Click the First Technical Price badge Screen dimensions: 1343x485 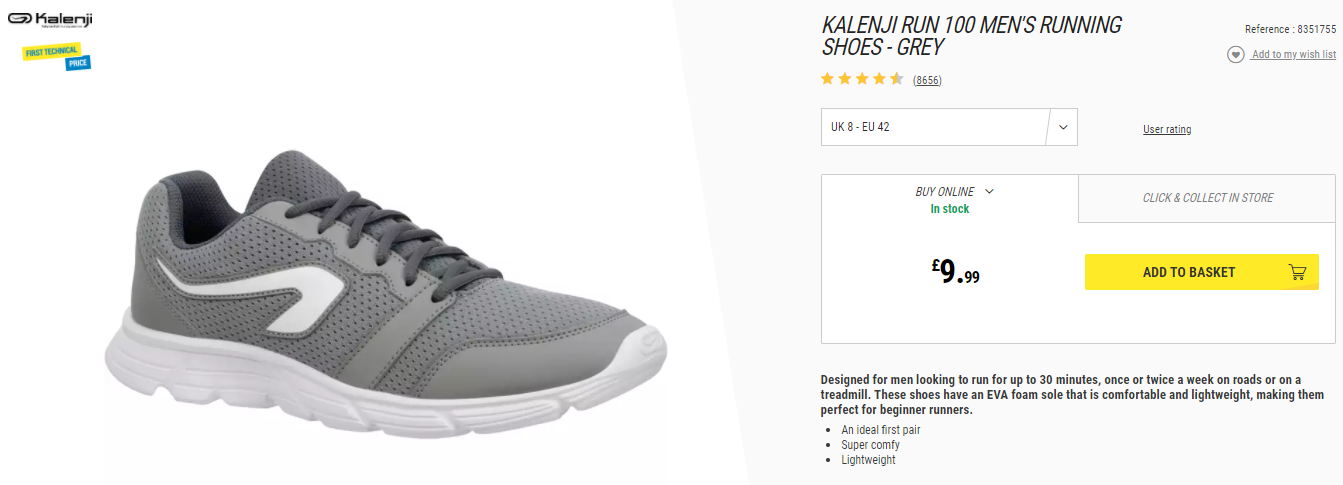[x=57, y=57]
